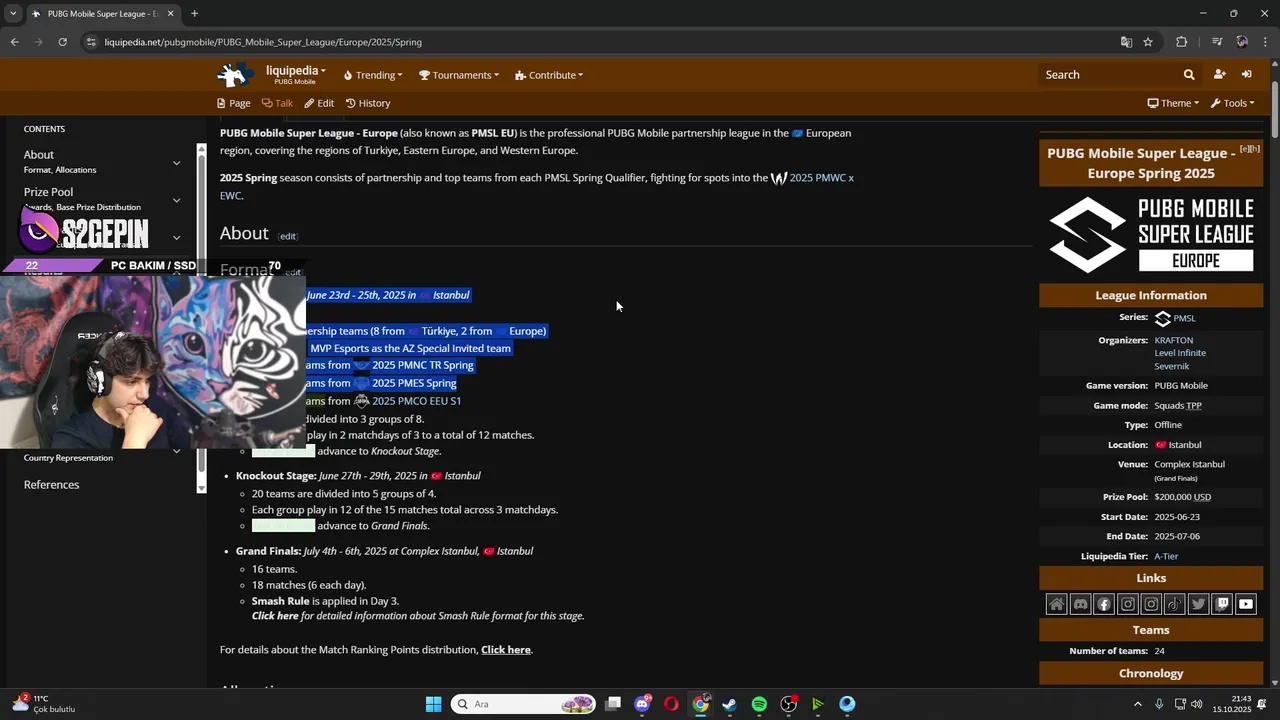Open Spotify from the taskbar
The height and width of the screenshot is (720, 1280).
click(759, 704)
